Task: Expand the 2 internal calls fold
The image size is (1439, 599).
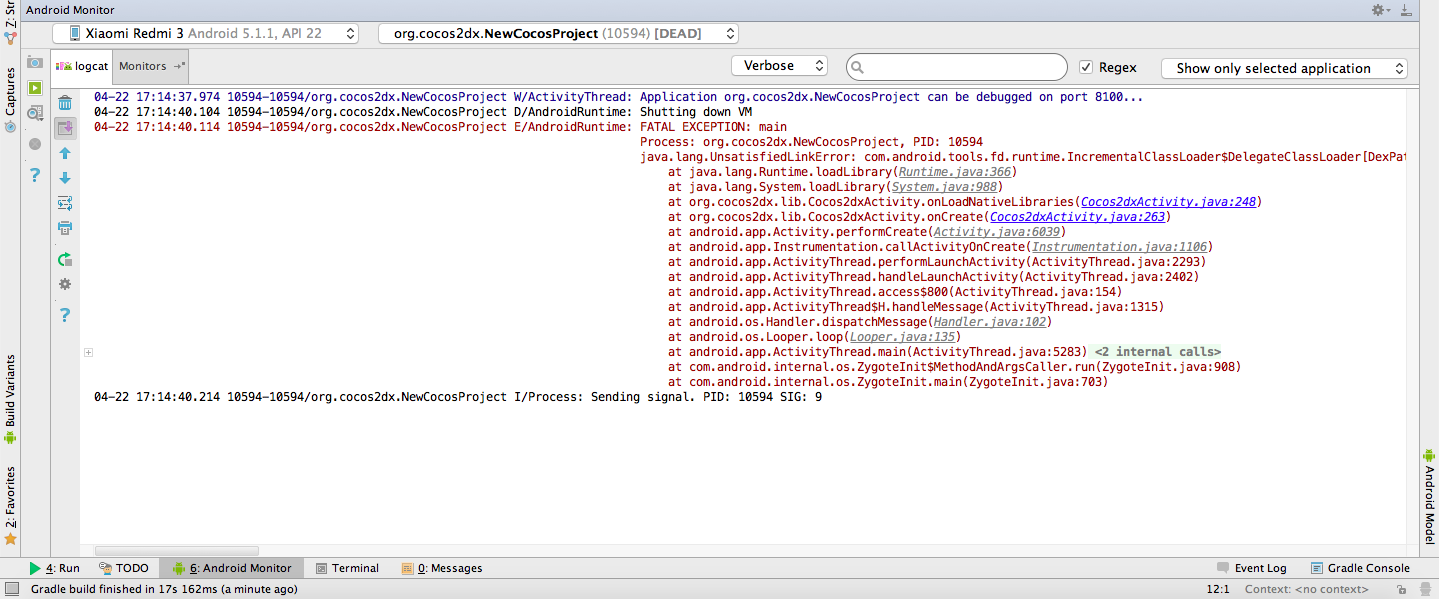Action: [x=1158, y=352]
